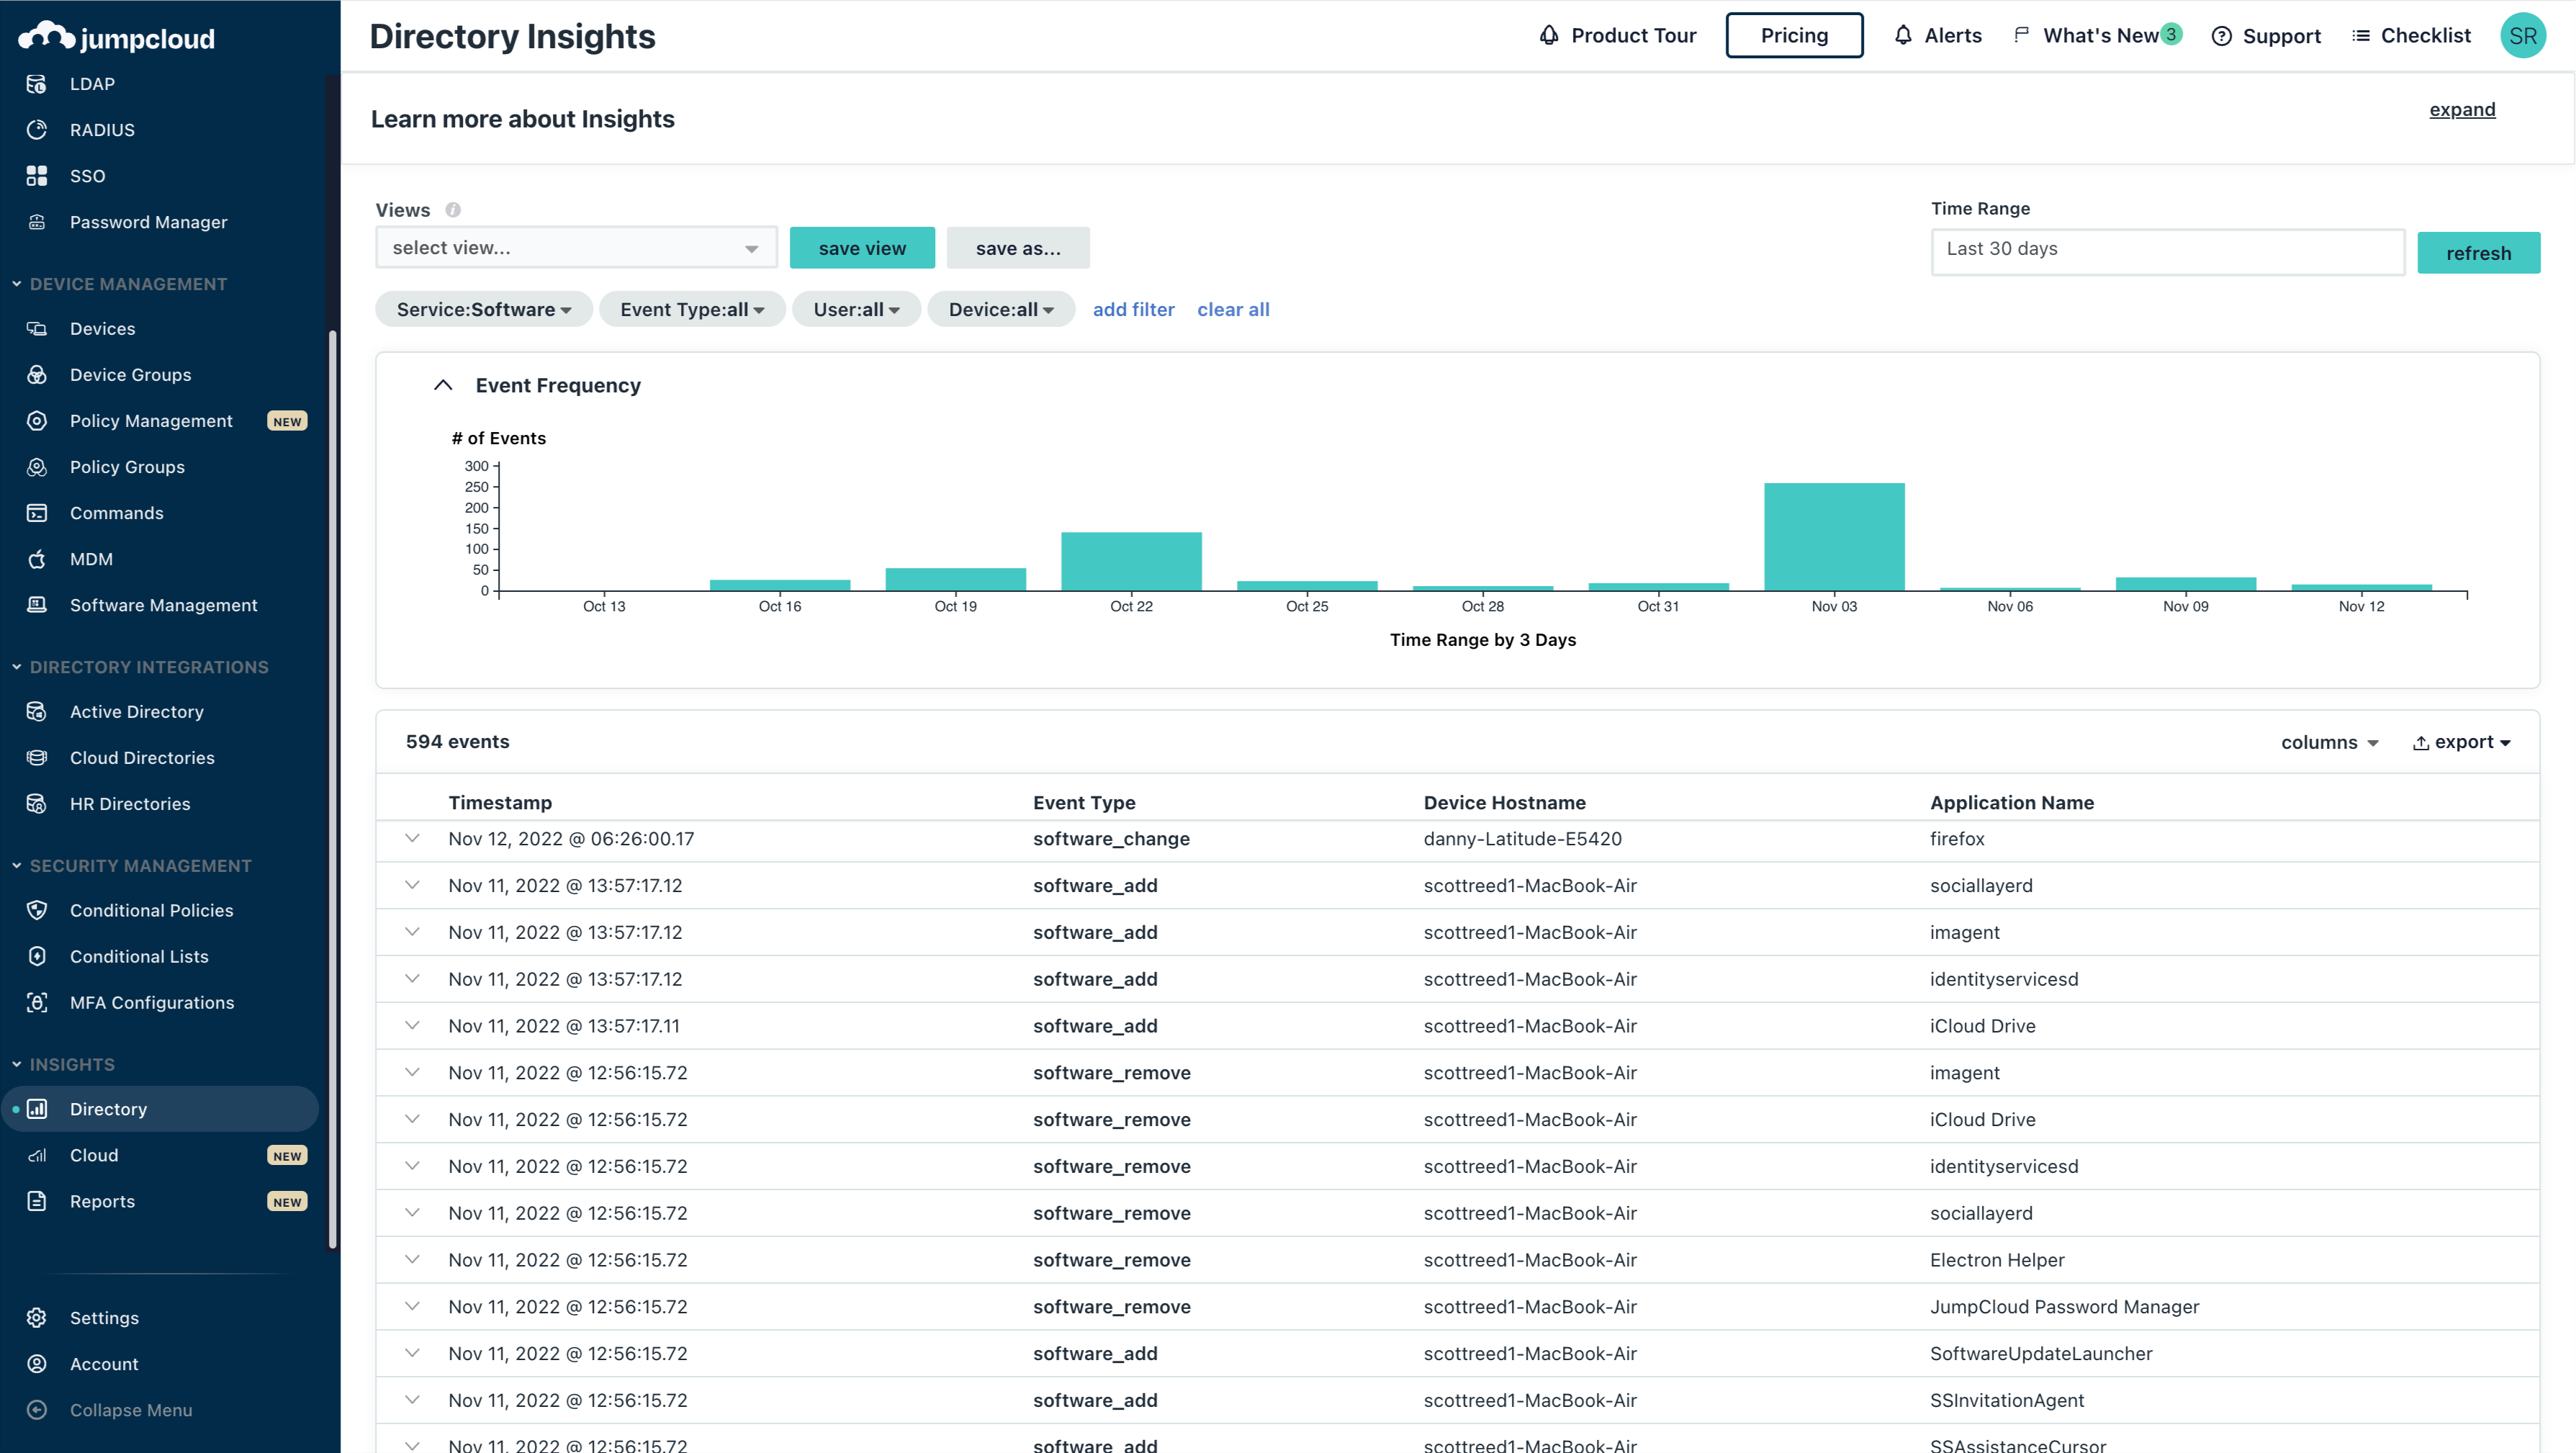Click the clear all link
Screen dimensions: 2576x1453
1233,310
